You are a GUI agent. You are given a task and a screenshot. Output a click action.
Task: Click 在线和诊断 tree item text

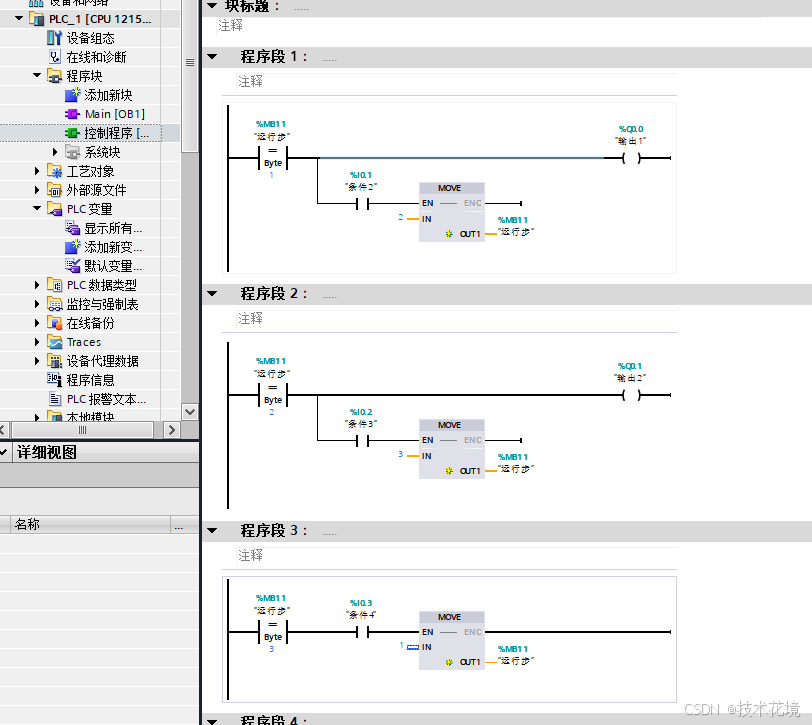(96, 57)
